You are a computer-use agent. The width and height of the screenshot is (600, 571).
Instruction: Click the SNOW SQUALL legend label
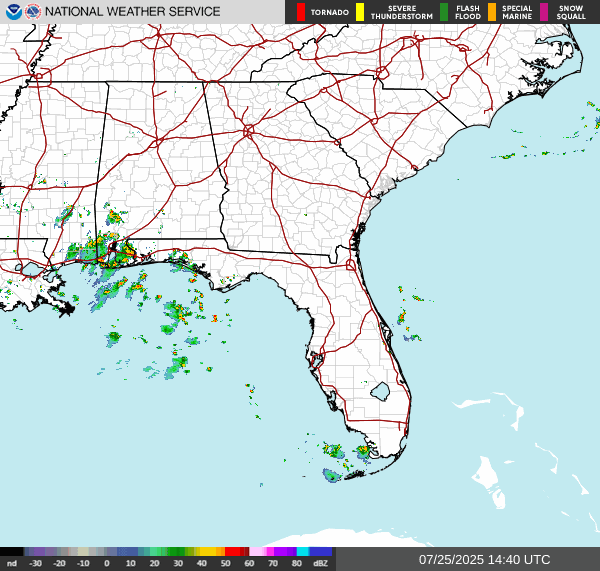click(x=571, y=12)
